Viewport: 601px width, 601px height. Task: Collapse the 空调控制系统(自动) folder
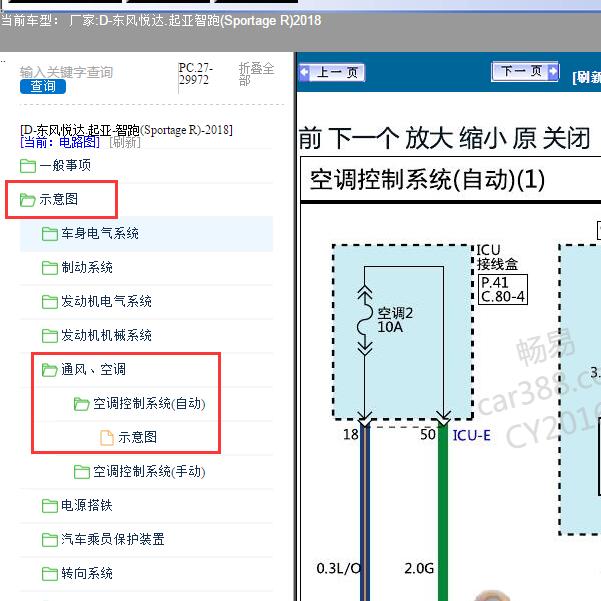[149, 403]
